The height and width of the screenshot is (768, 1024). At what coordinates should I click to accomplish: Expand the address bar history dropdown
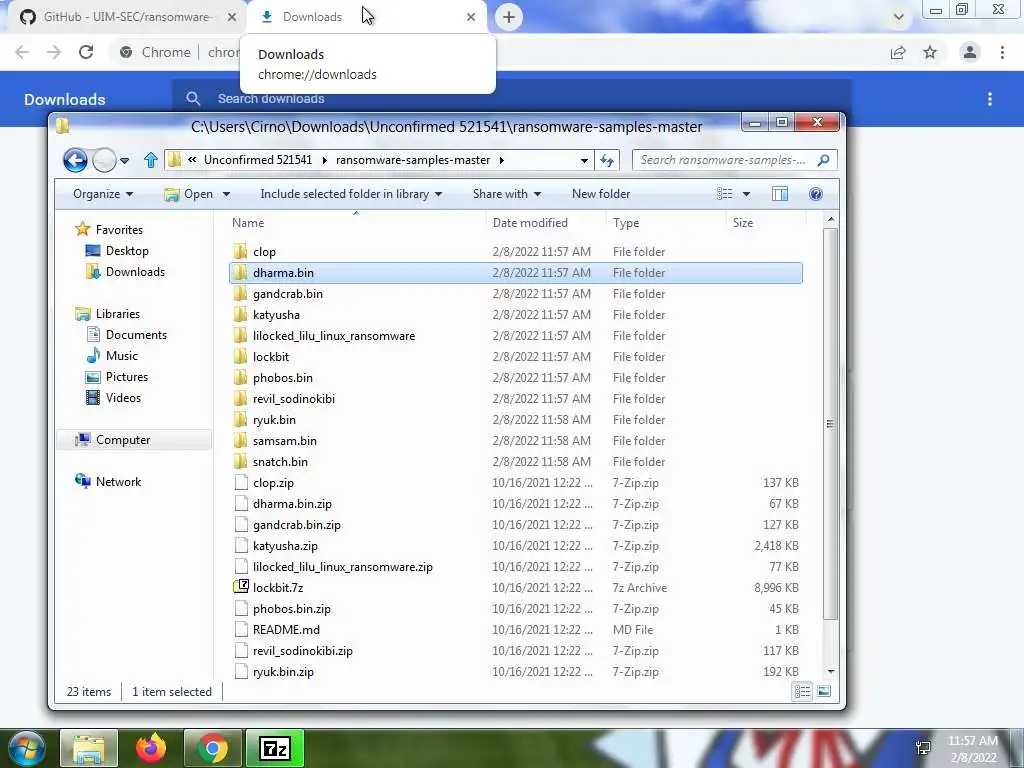pyautogui.click(x=584, y=160)
